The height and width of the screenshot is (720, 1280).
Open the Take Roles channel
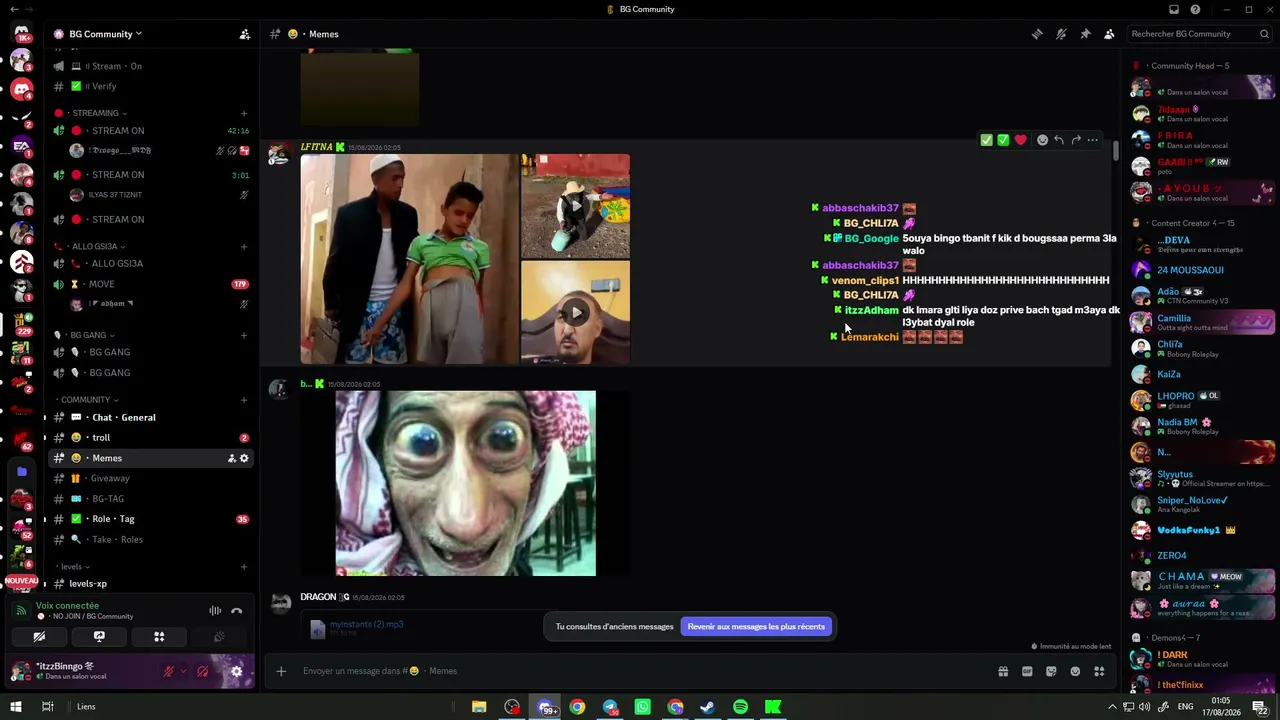pos(150,540)
